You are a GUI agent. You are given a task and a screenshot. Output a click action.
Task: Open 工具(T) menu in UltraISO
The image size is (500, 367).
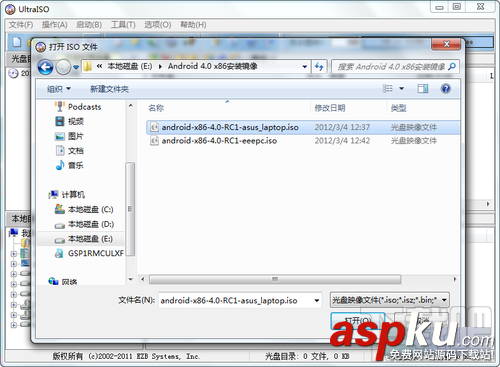click(123, 25)
